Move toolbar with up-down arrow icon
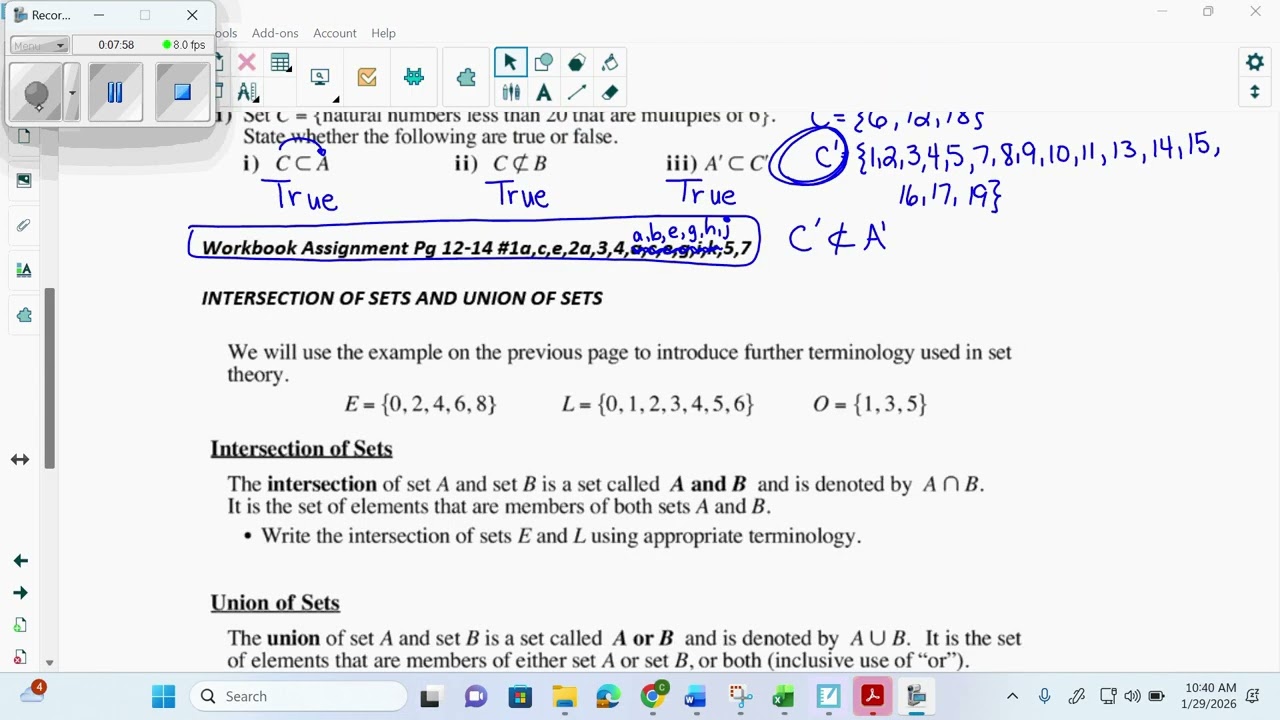This screenshot has width=1280, height=720. click(1255, 92)
